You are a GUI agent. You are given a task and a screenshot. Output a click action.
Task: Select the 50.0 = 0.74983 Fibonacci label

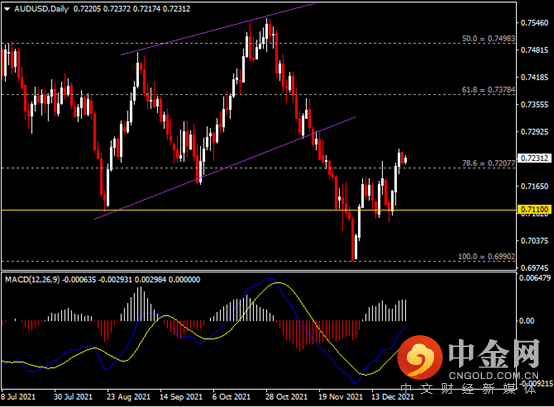tap(489, 39)
